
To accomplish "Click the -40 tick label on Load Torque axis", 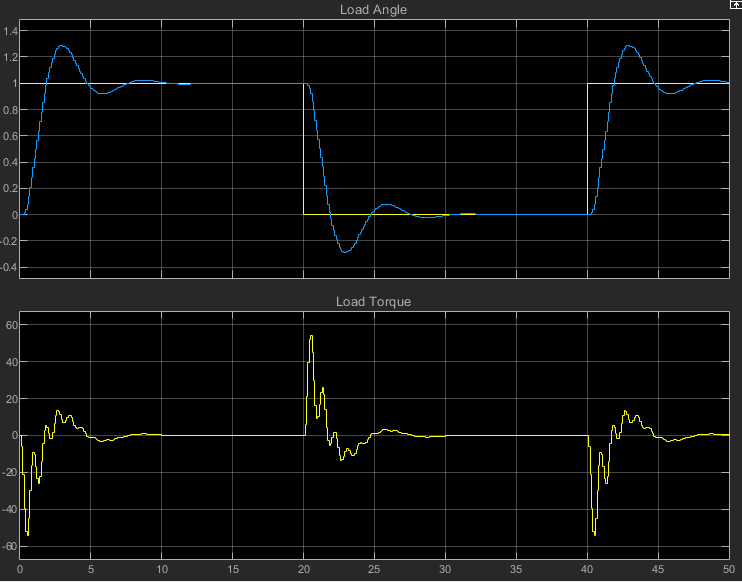I will [x=9, y=510].
